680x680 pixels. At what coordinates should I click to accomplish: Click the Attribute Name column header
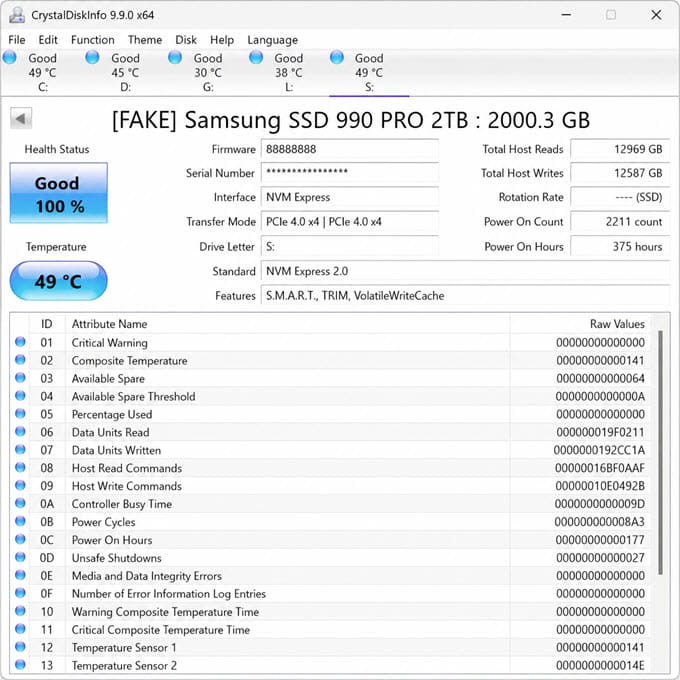(288, 324)
